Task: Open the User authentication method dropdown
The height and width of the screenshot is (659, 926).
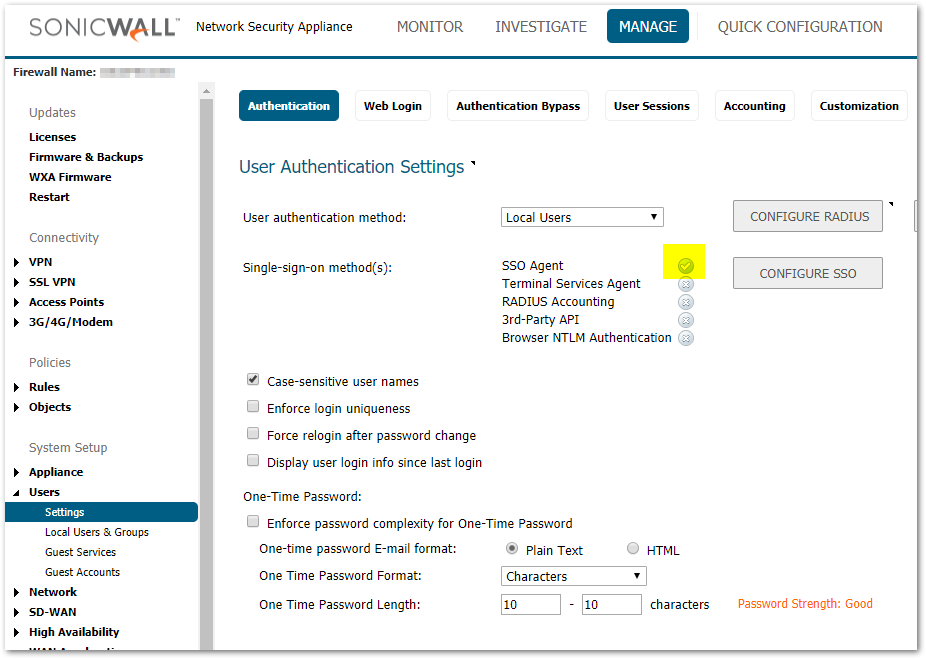Action: point(582,217)
